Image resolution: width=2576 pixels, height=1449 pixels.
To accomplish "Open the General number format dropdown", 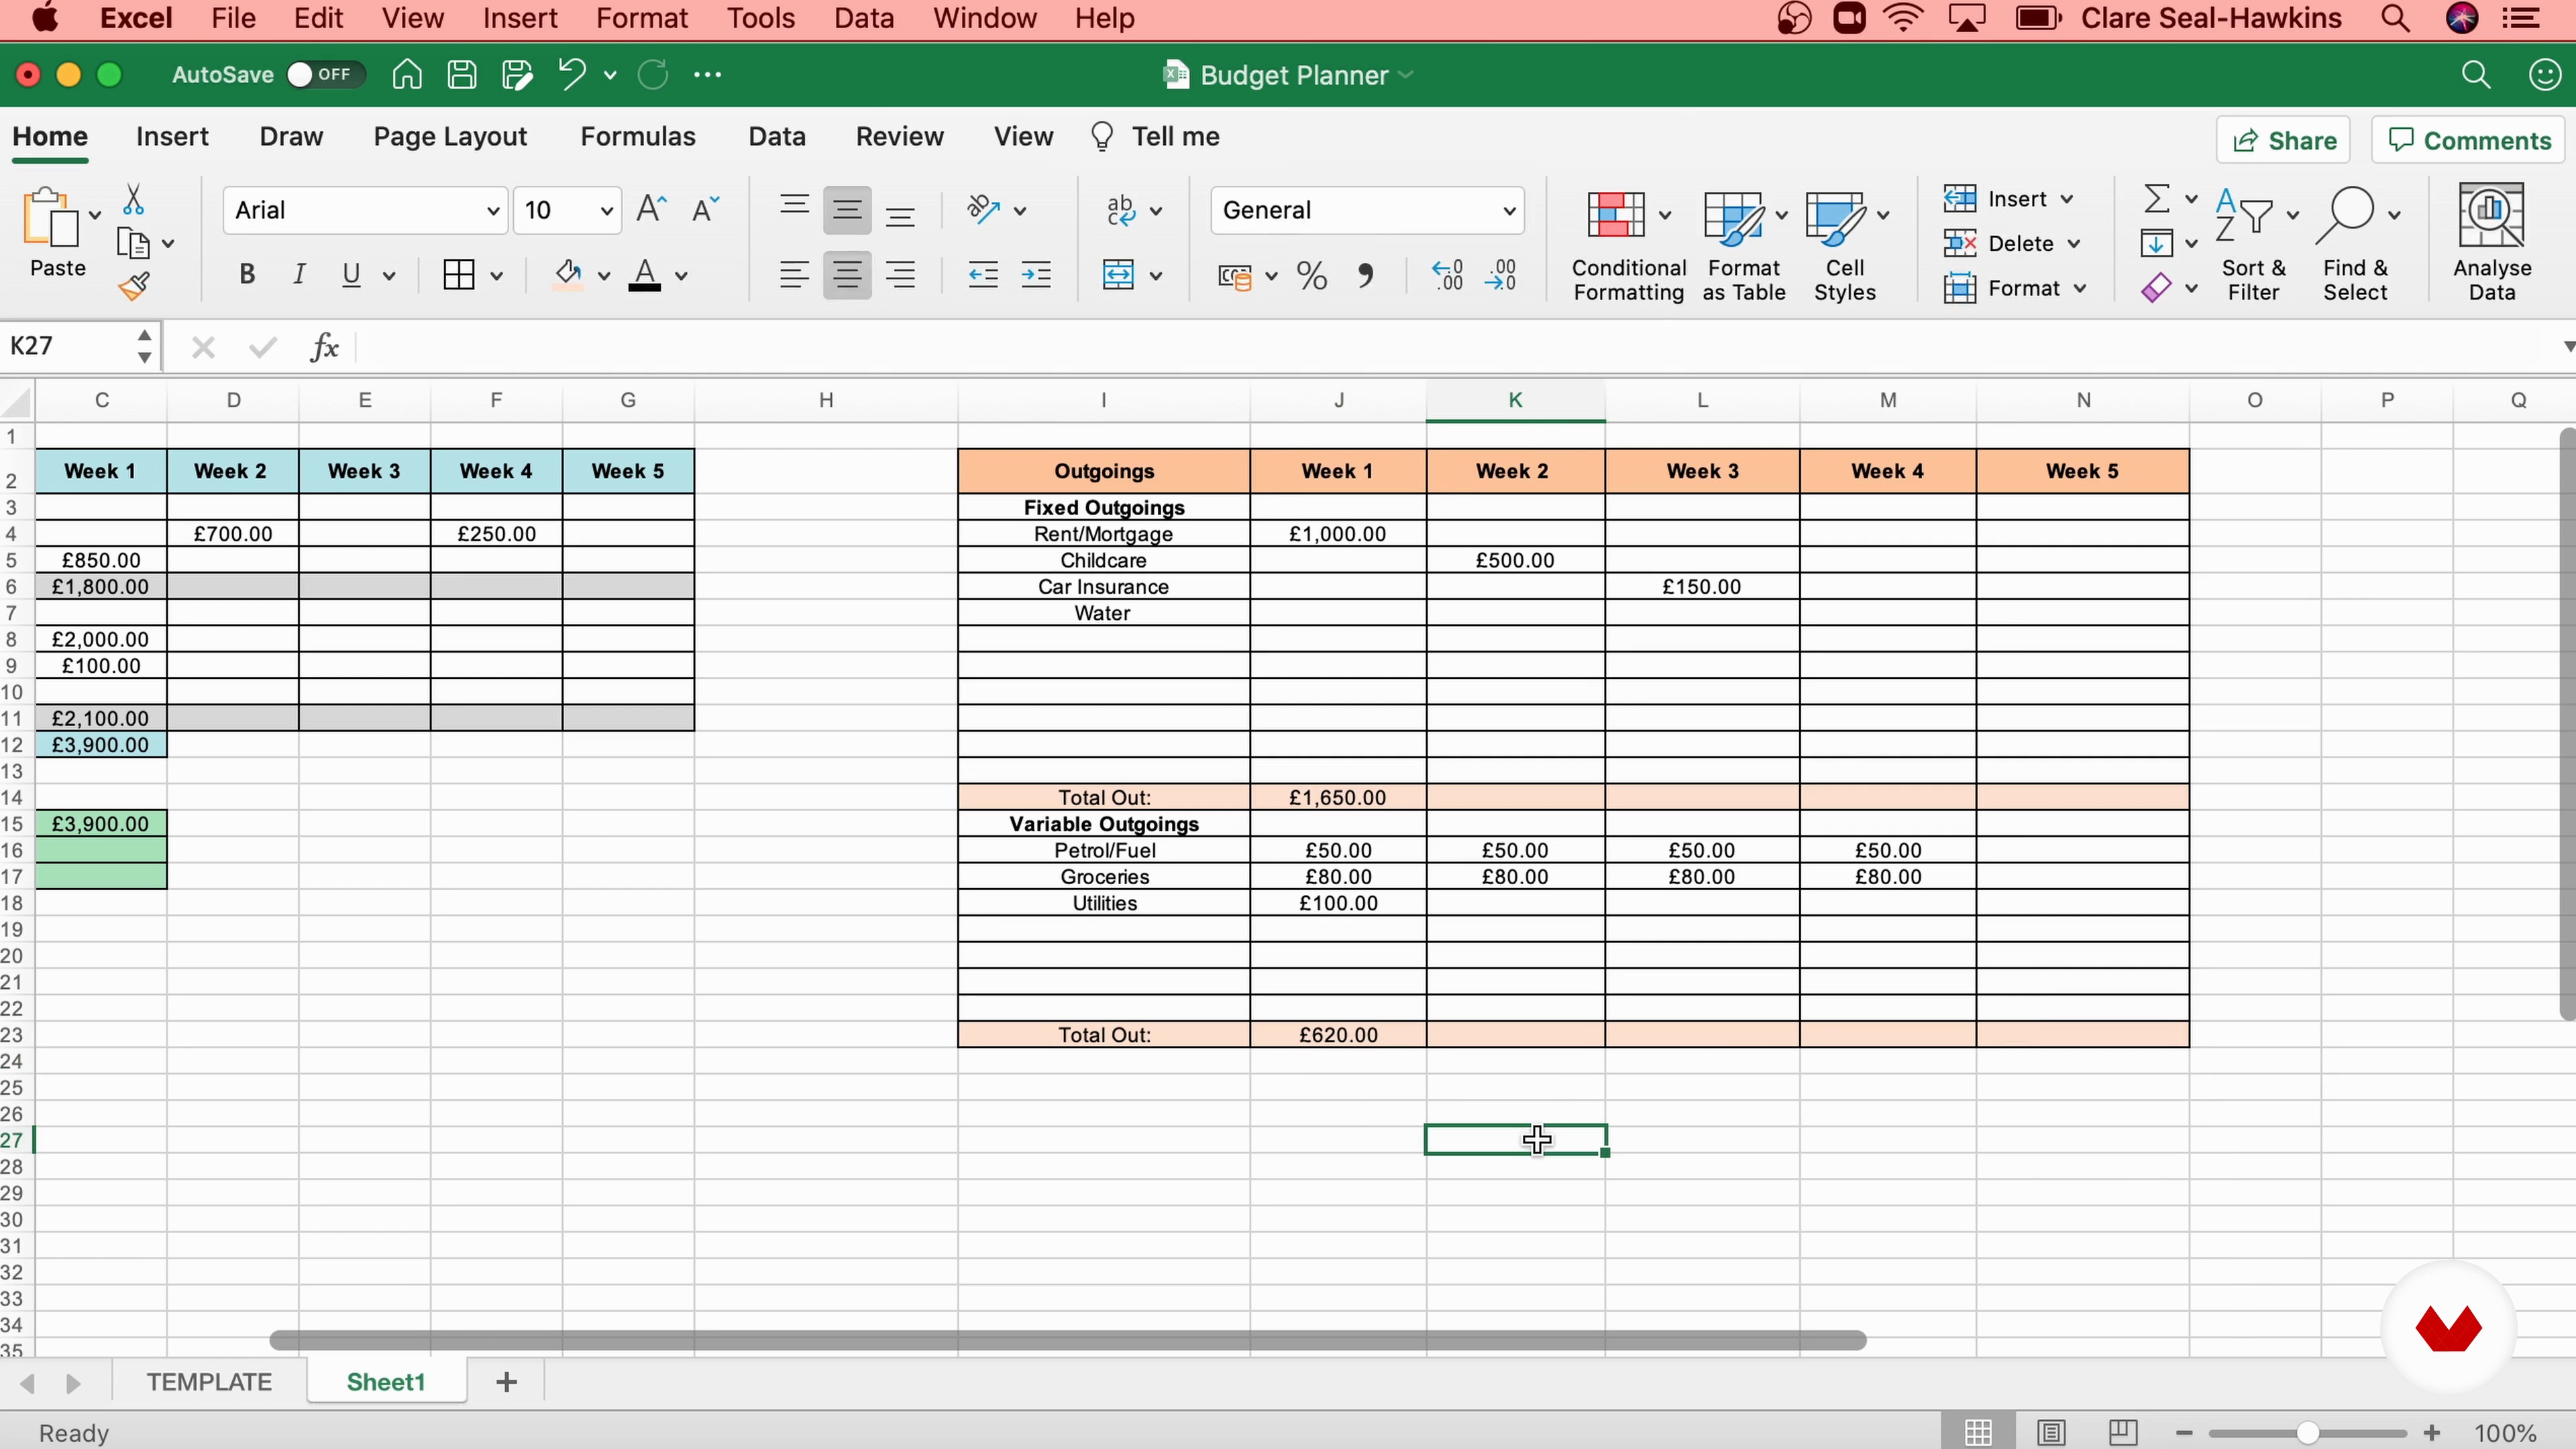I will pos(1509,211).
